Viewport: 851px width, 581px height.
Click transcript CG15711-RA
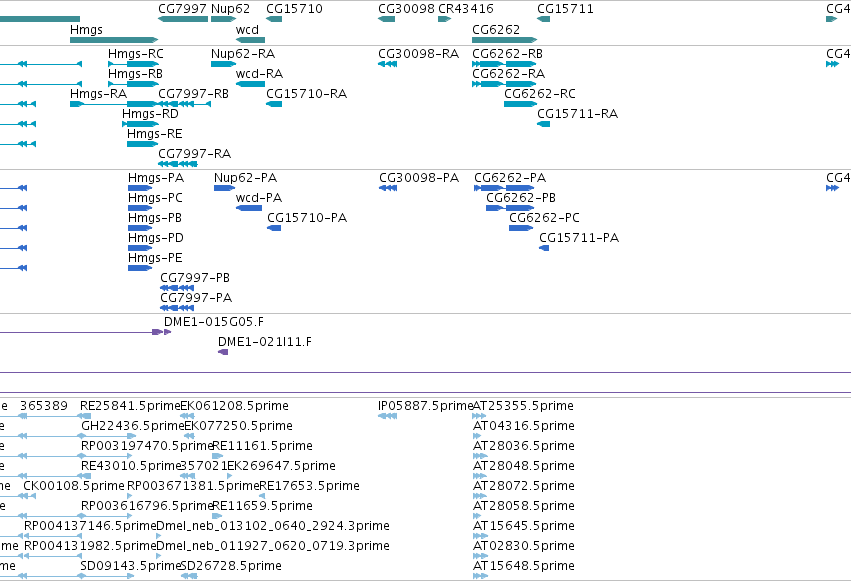577,114
